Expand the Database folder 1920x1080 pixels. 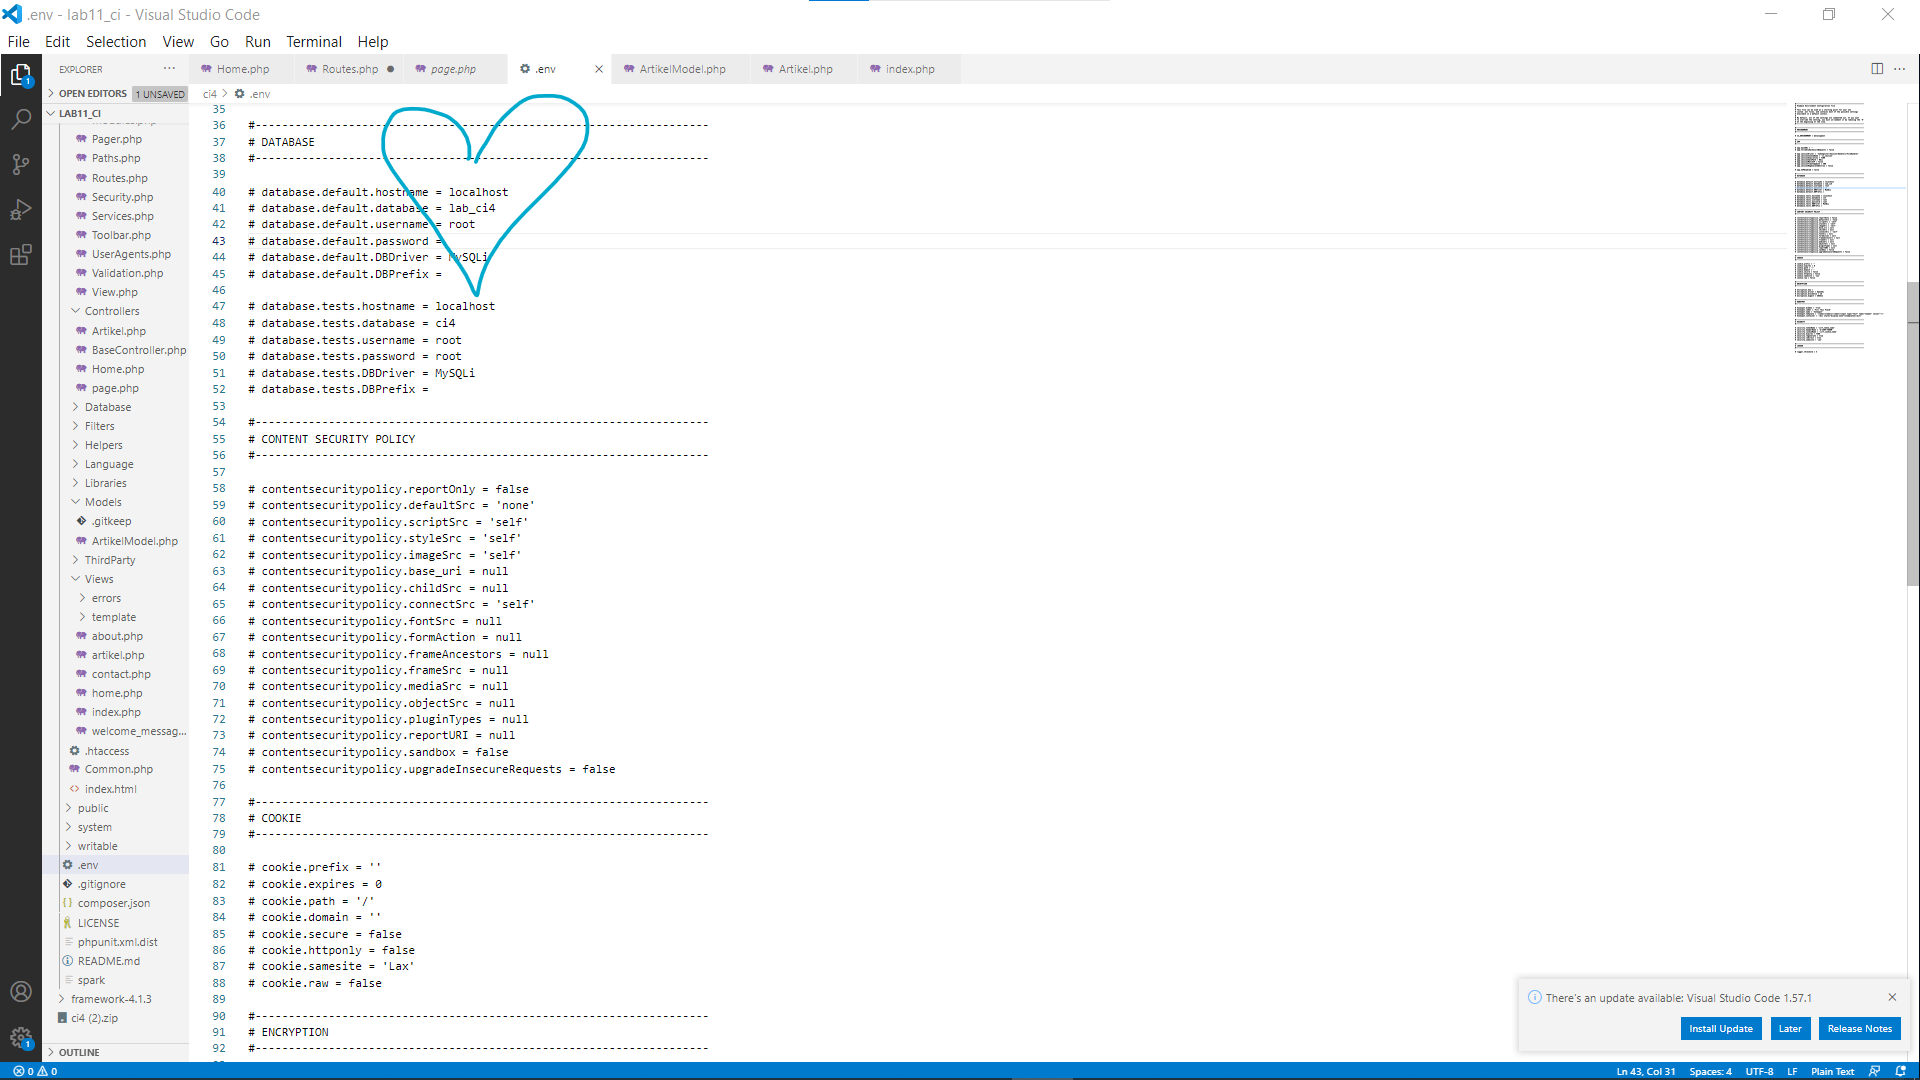(x=108, y=406)
